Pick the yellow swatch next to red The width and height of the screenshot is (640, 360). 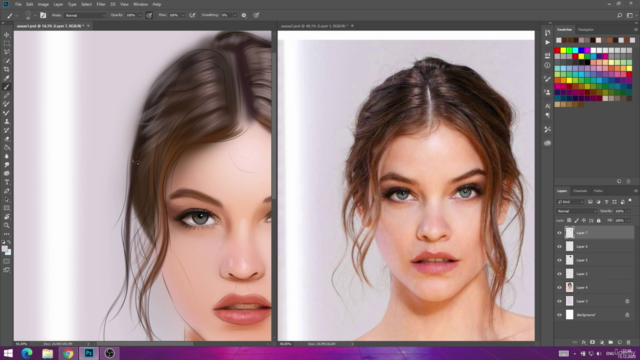[564, 50]
